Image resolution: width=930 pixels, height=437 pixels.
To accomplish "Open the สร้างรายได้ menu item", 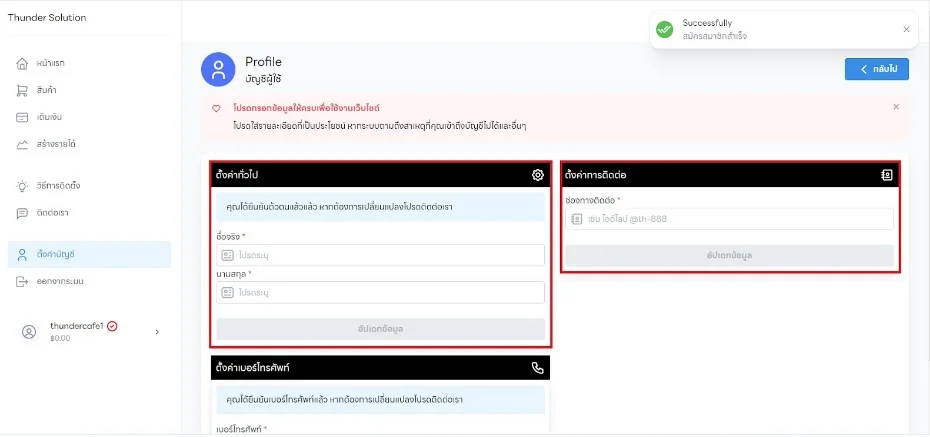I will coord(89,144).
